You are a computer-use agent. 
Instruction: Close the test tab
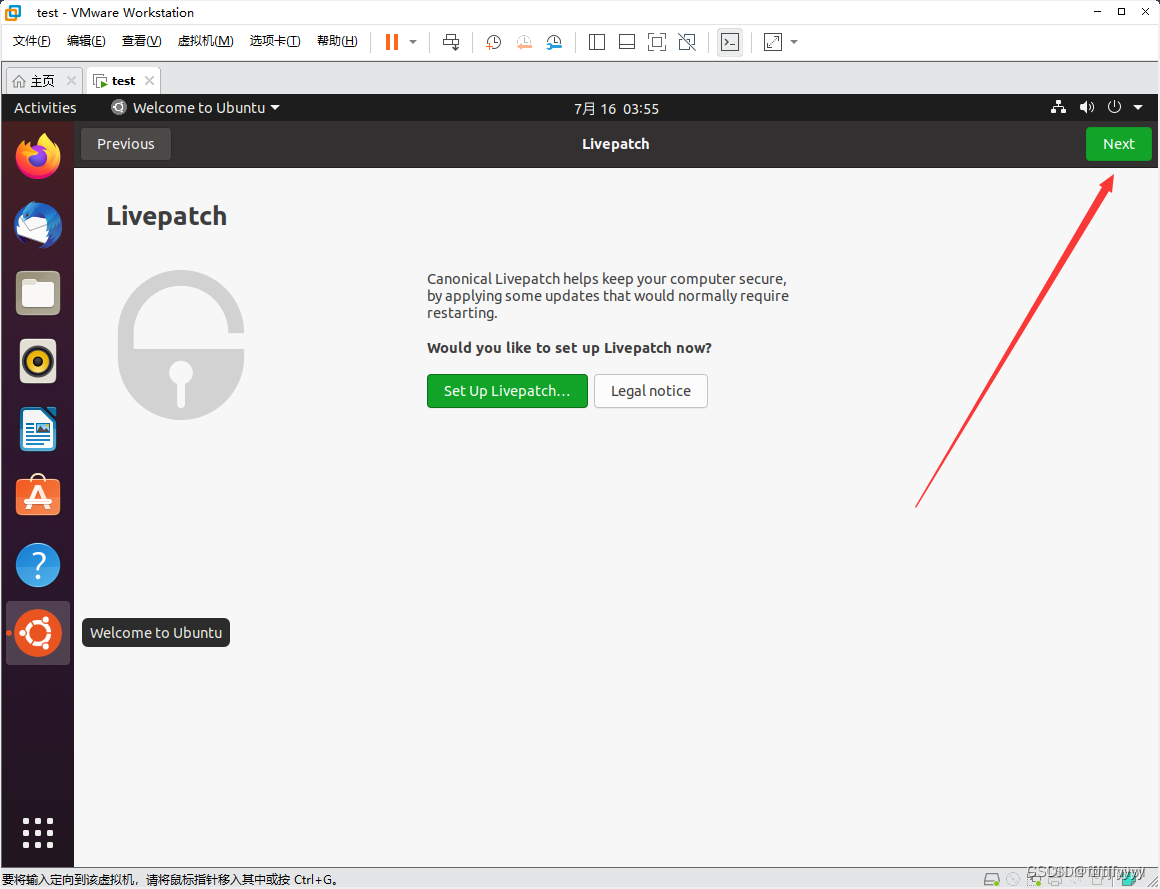[x=149, y=81]
